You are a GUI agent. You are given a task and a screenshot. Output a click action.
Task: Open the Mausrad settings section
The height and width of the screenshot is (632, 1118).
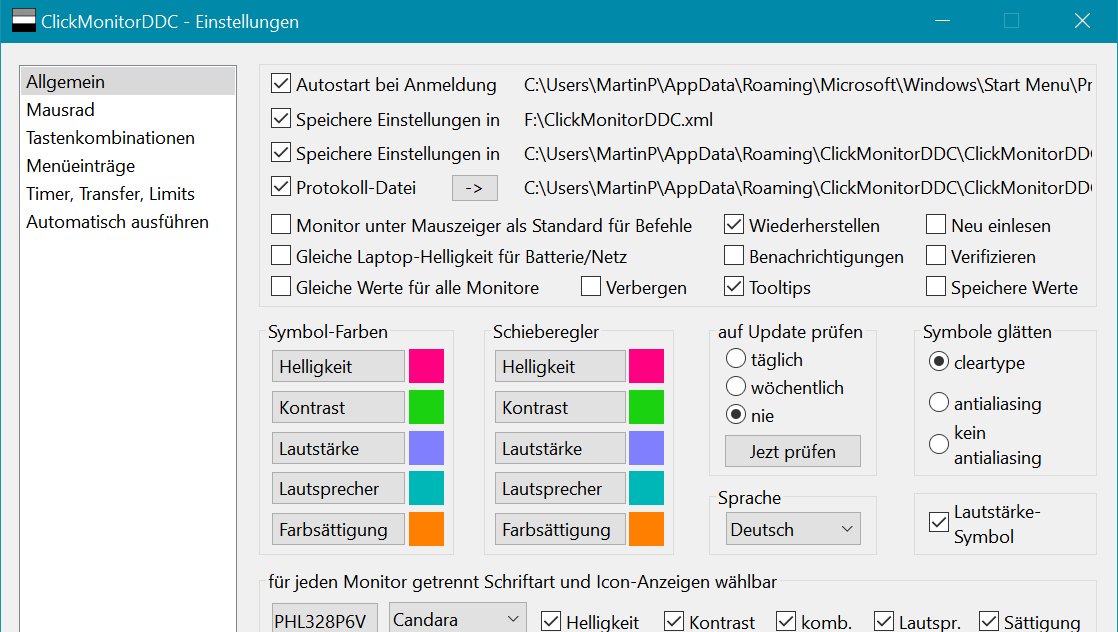click(x=61, y=110)
